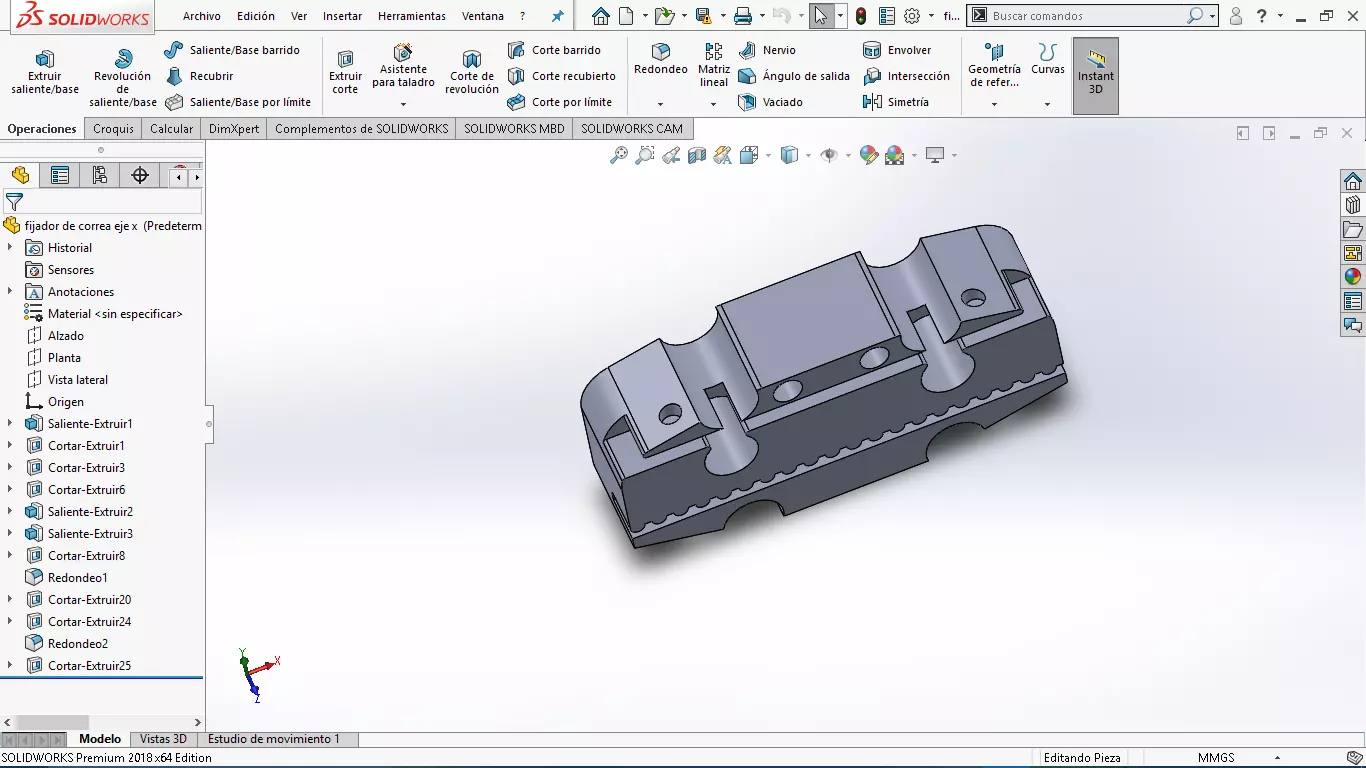
Task: Apply the Redondeo fillet tool
Action: coord(661,59)
